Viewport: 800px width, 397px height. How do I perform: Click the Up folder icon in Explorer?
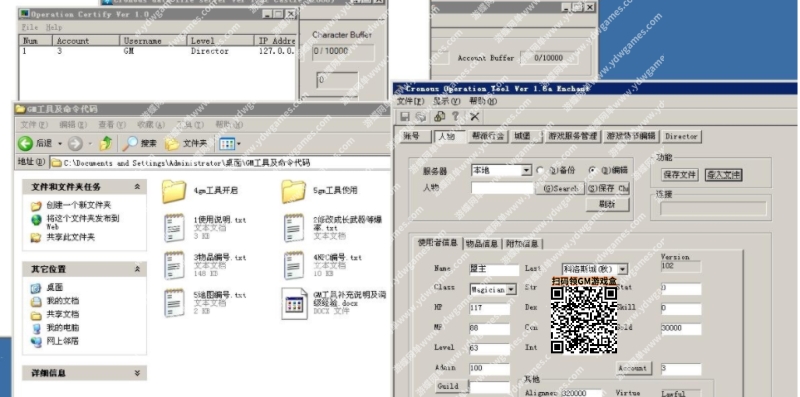(x=106, y=143)
